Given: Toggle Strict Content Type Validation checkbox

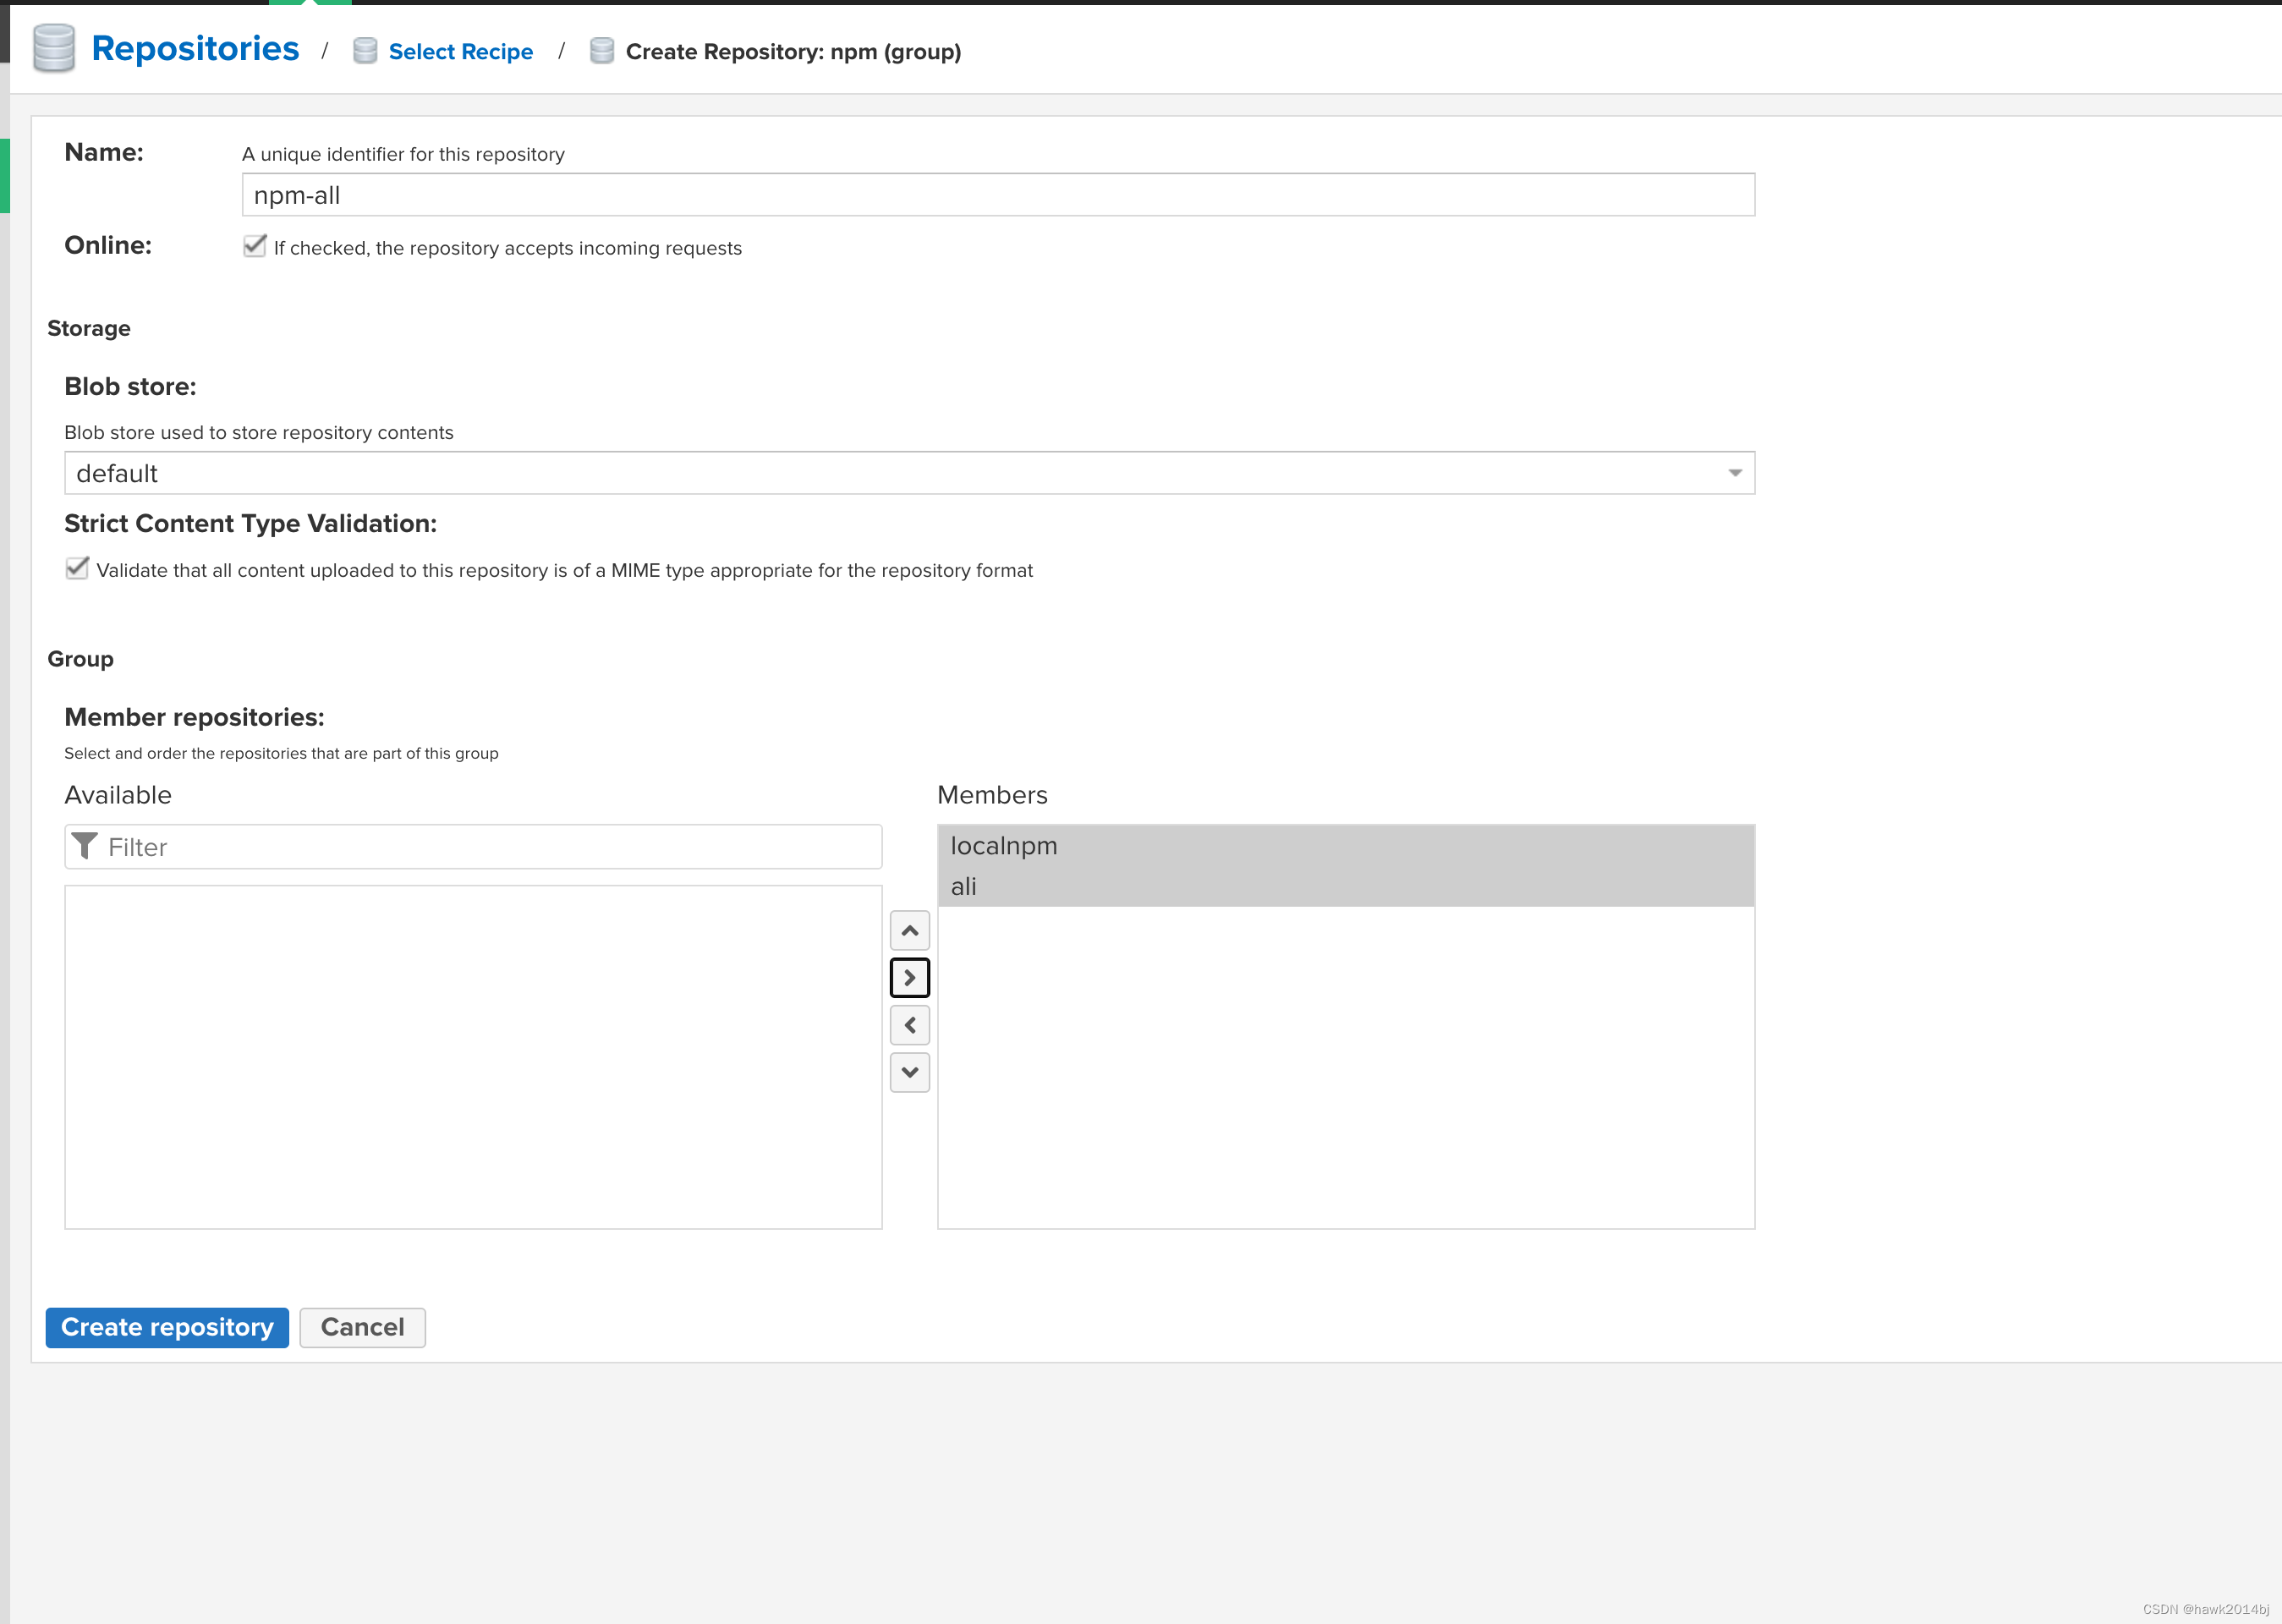Looking at the screenshot, I should click(77, 568).
